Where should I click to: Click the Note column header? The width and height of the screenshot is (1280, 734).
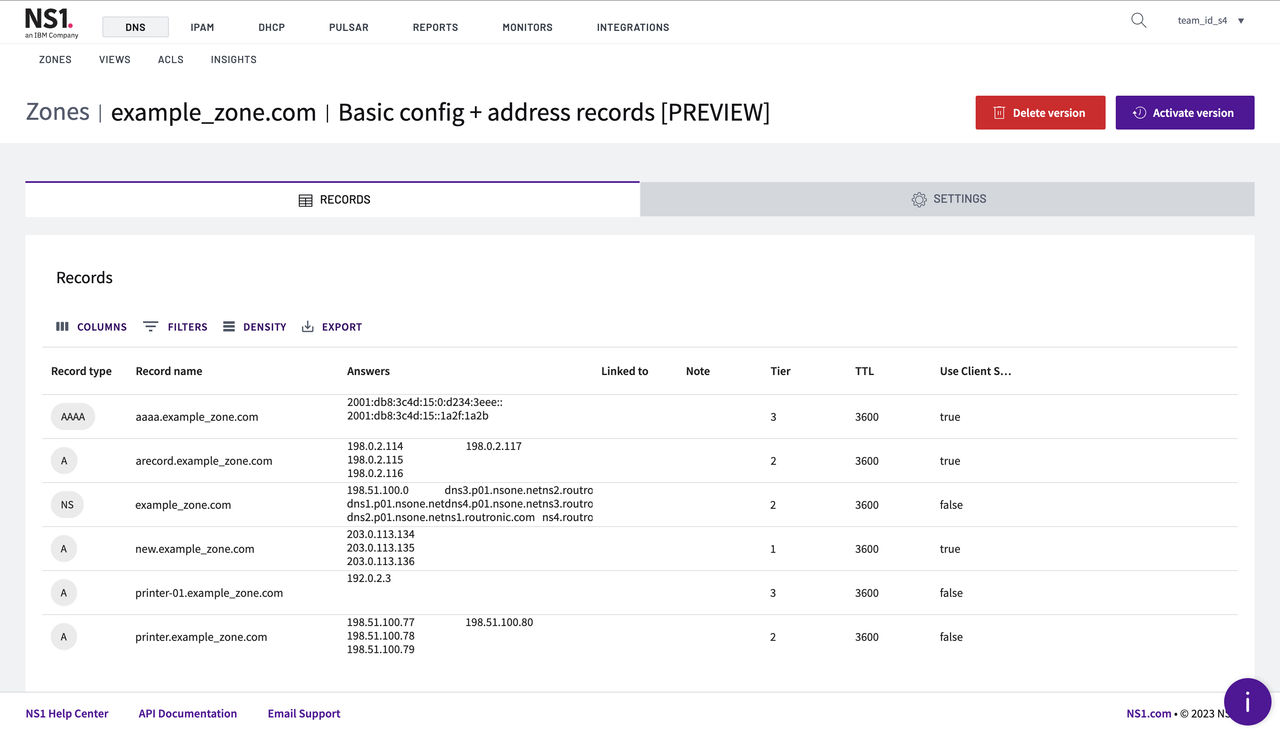point(698,371)
